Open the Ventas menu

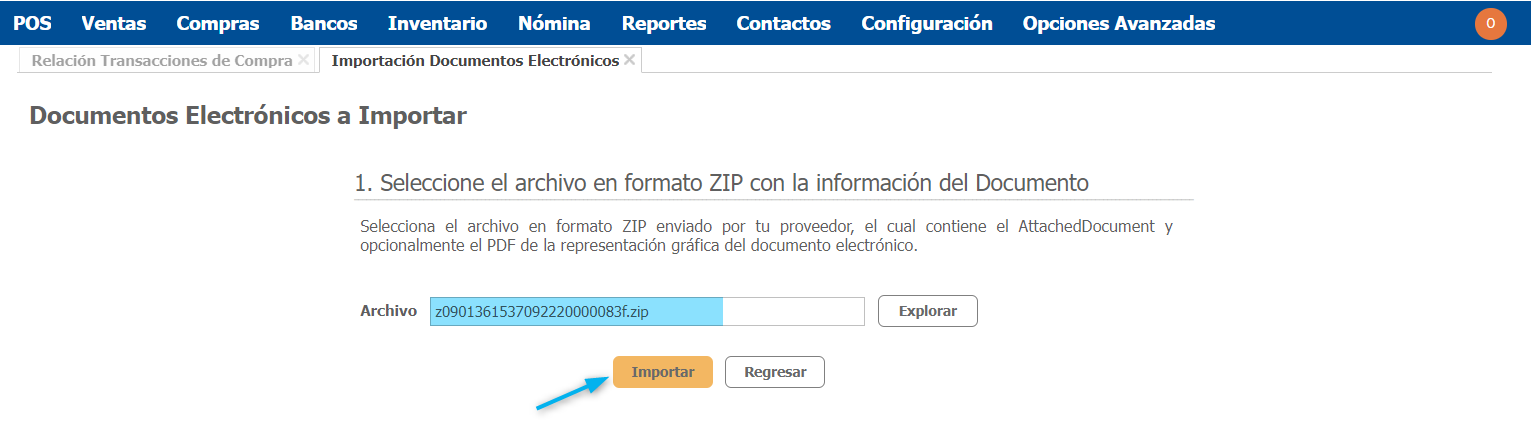[x=113, y=23]
